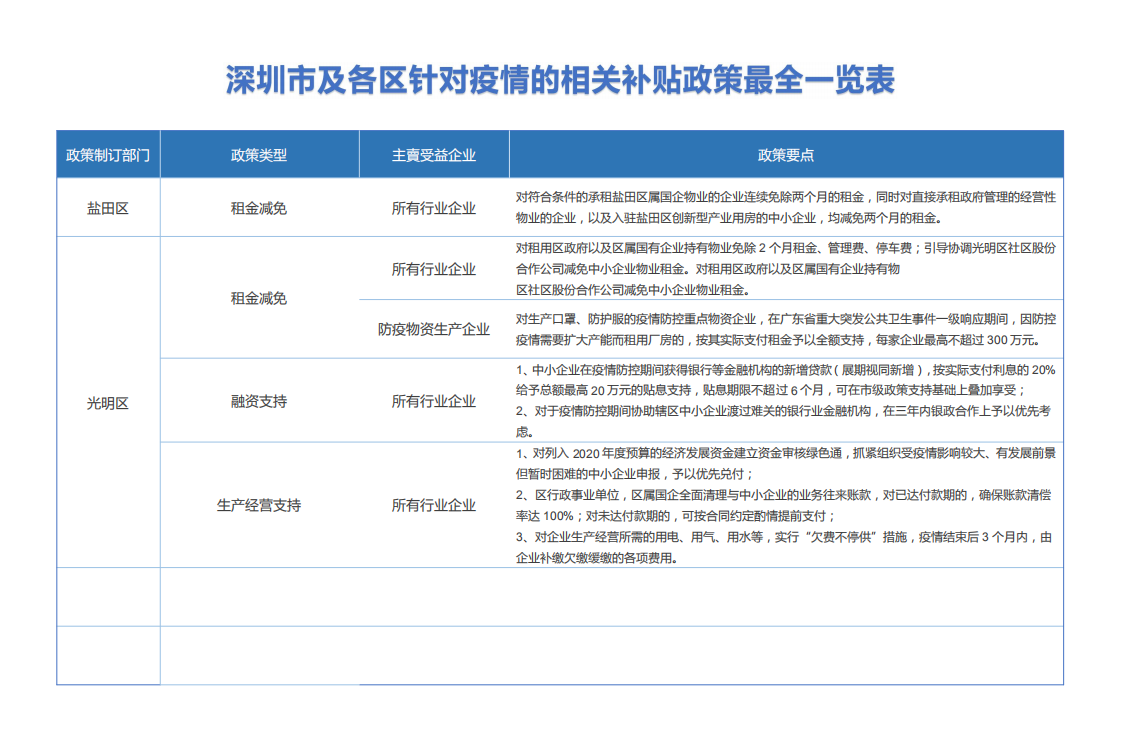Click the first empty row below 光明区
1123x756 pixels.
pos(560,597)
